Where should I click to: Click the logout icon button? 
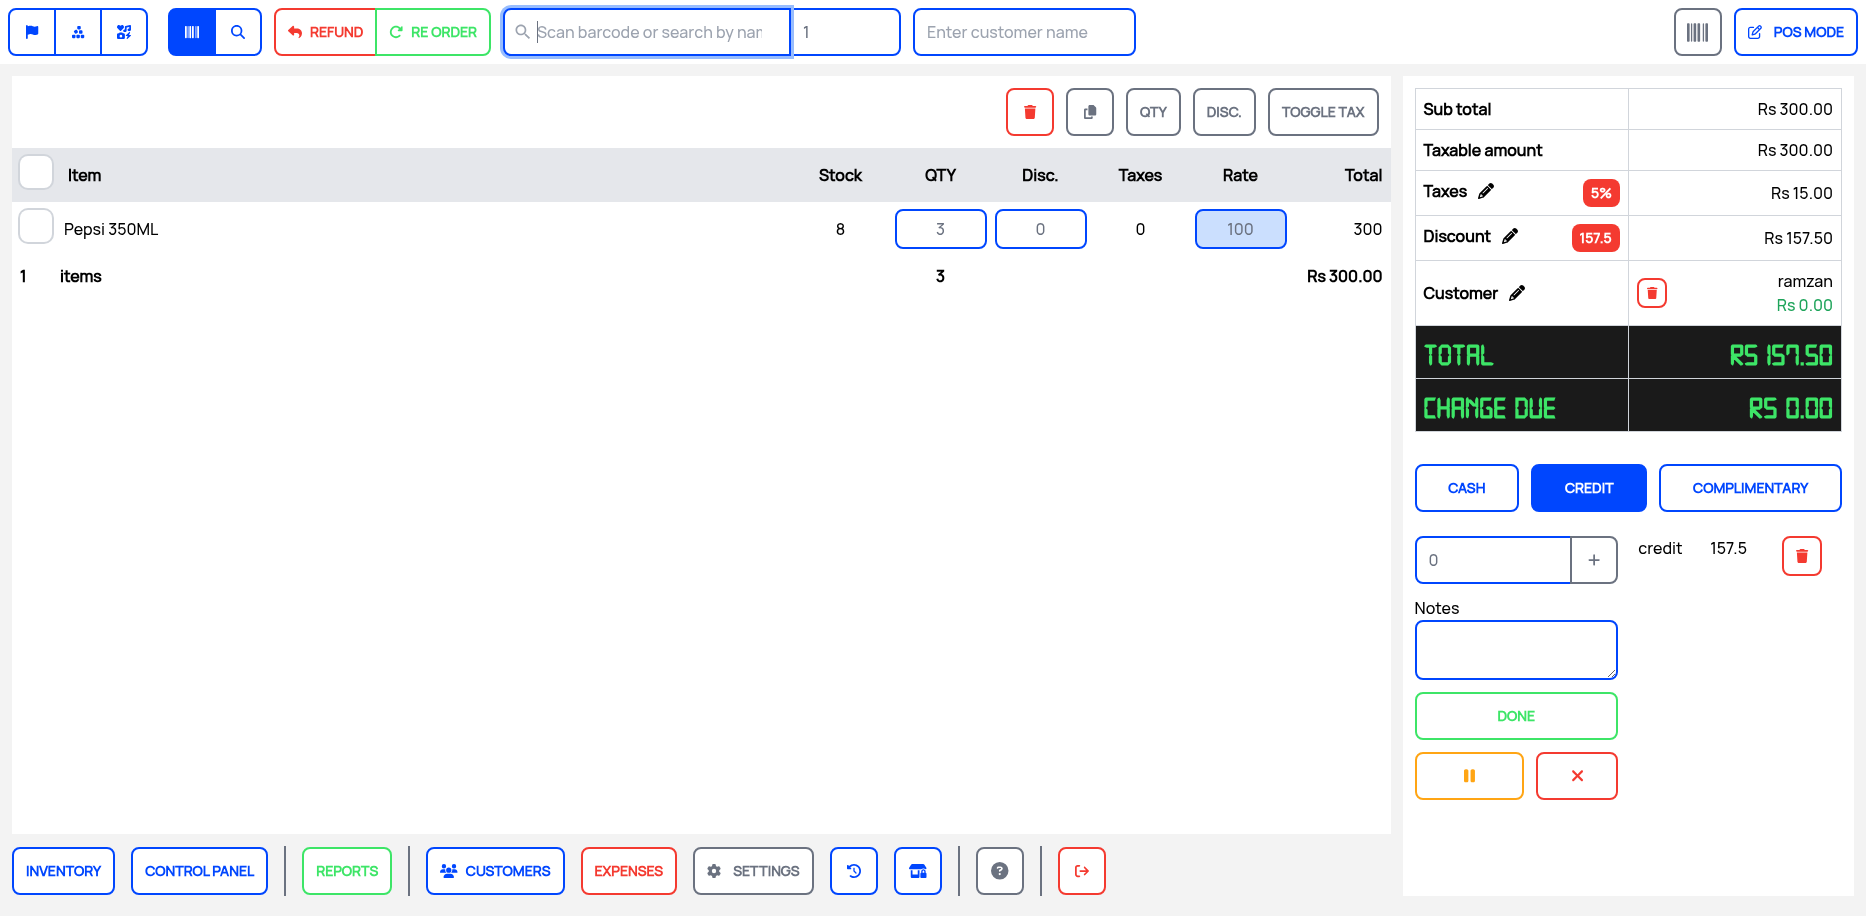pos(1082,871)
